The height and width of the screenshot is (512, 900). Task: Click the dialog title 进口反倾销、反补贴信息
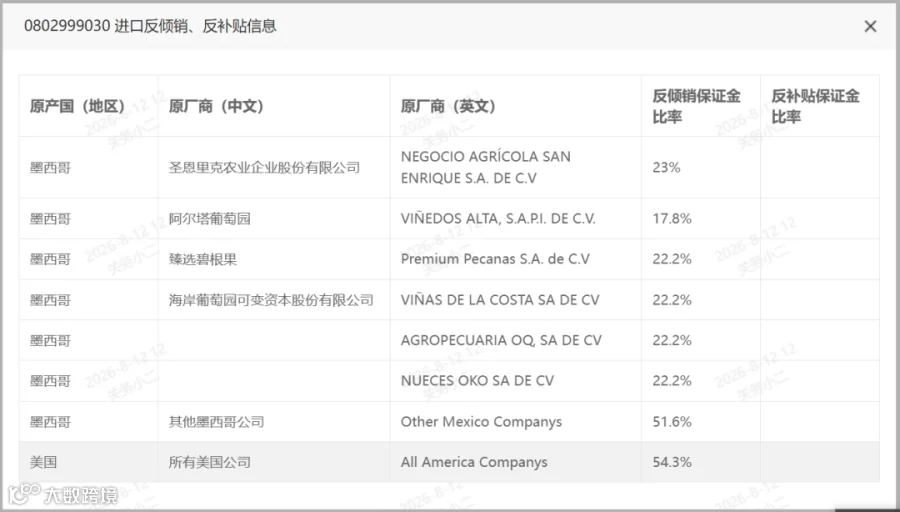click(195, 26)
